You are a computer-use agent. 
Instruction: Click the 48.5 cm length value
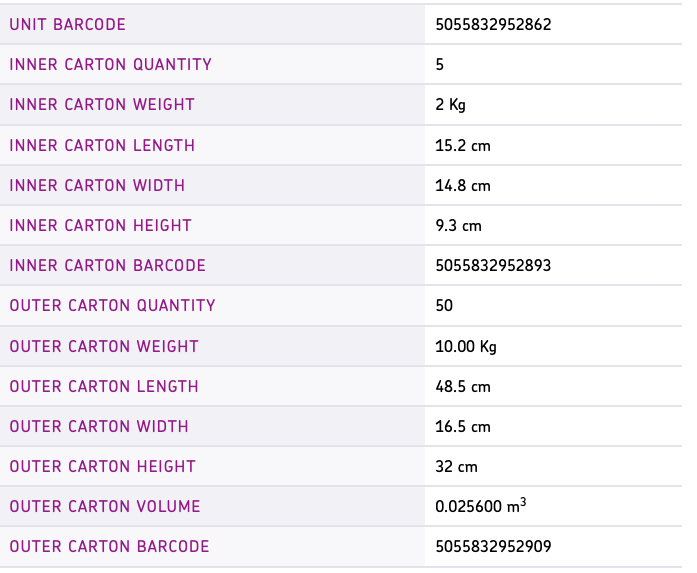tap(463, 386)
